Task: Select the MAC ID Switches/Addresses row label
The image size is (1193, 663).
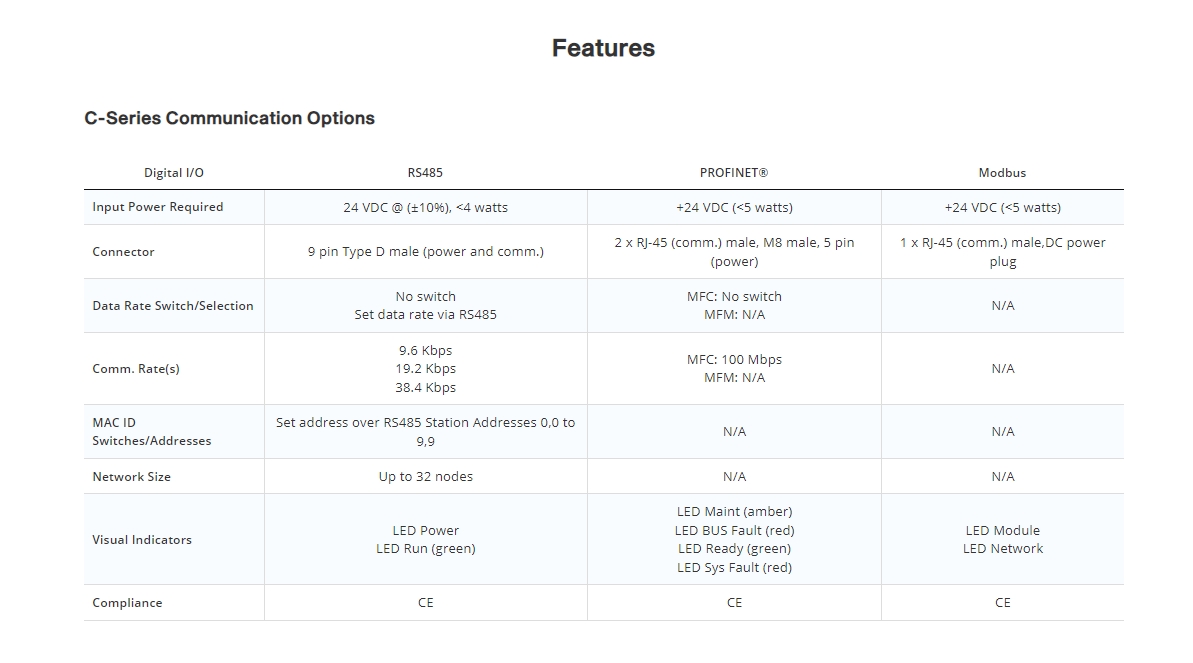Action: pos(152,432)
